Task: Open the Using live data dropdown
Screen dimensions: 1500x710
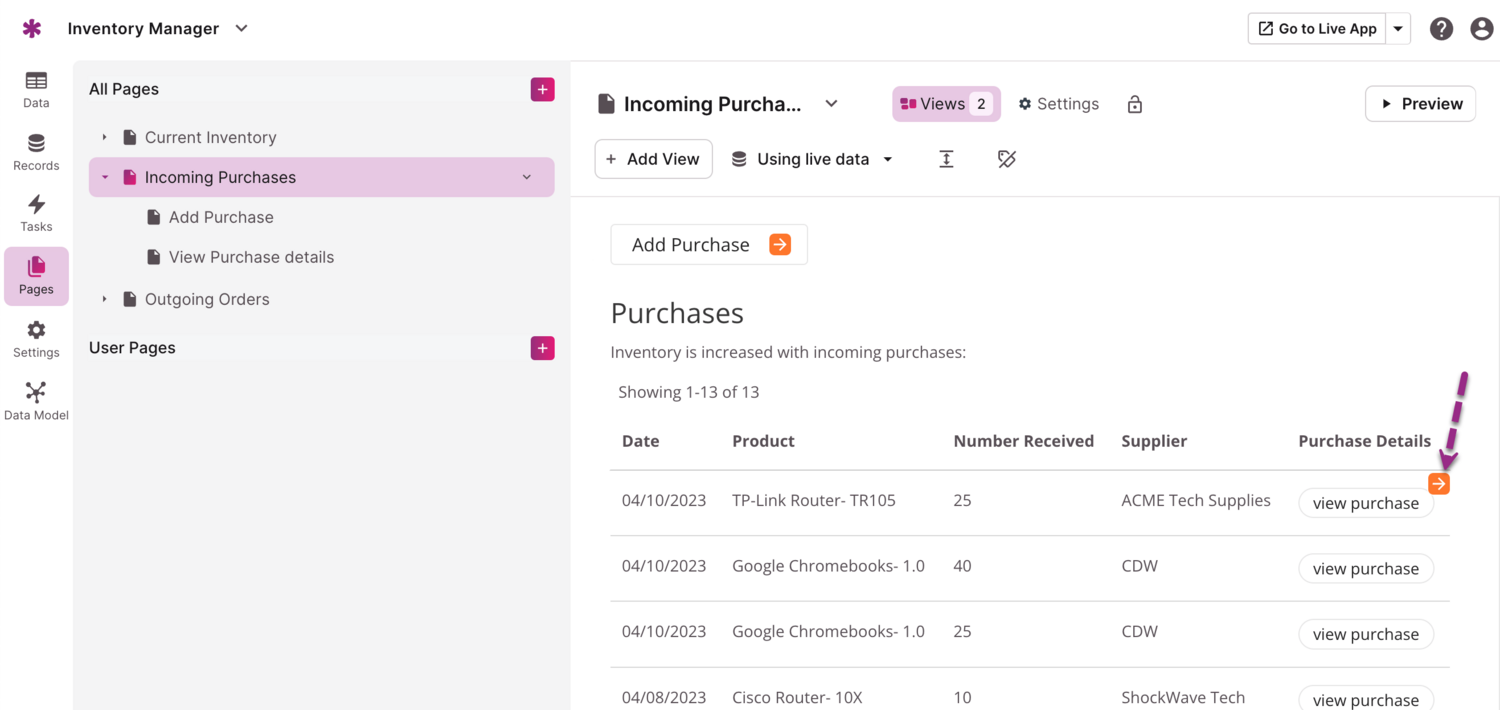Action: 812,159
